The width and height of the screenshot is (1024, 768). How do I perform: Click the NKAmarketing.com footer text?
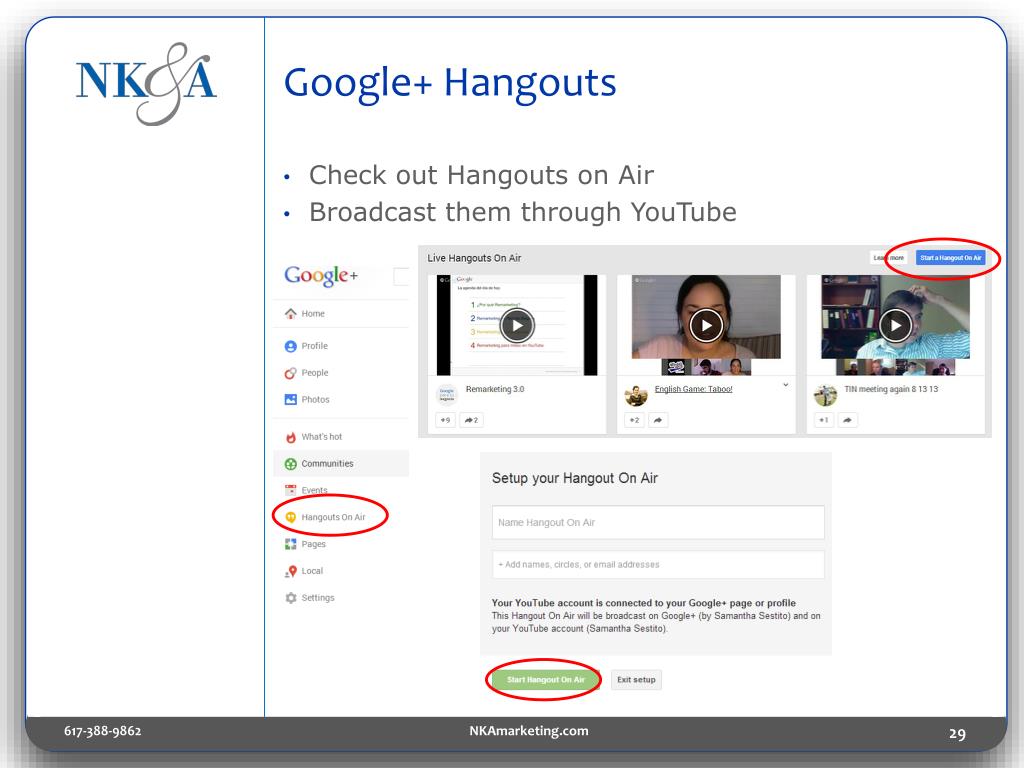tap(529, 731)
